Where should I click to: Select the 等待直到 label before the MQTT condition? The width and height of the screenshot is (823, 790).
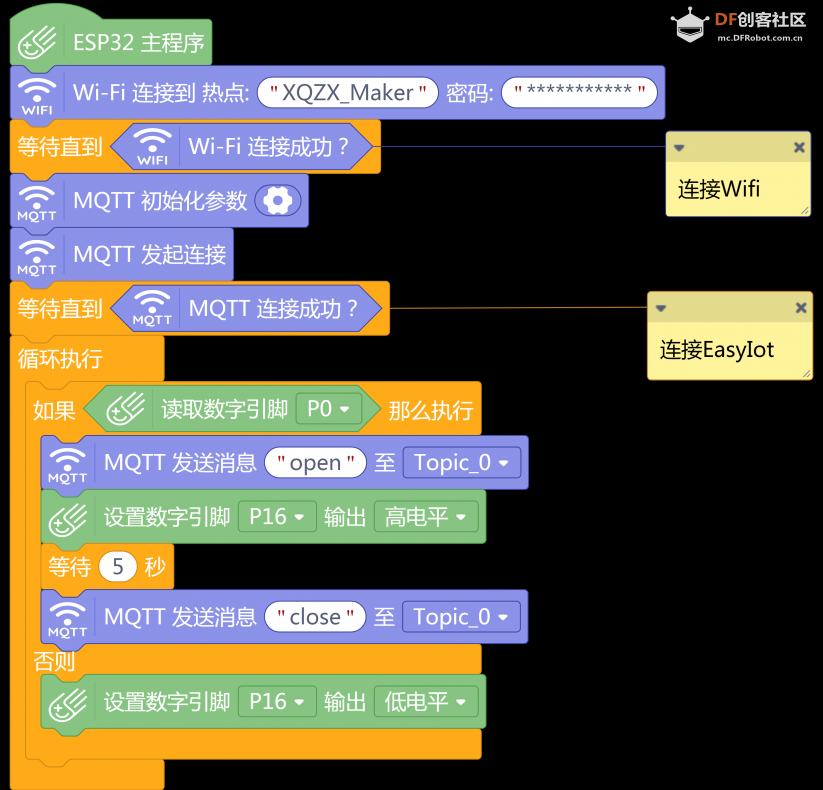pos(60,309)
